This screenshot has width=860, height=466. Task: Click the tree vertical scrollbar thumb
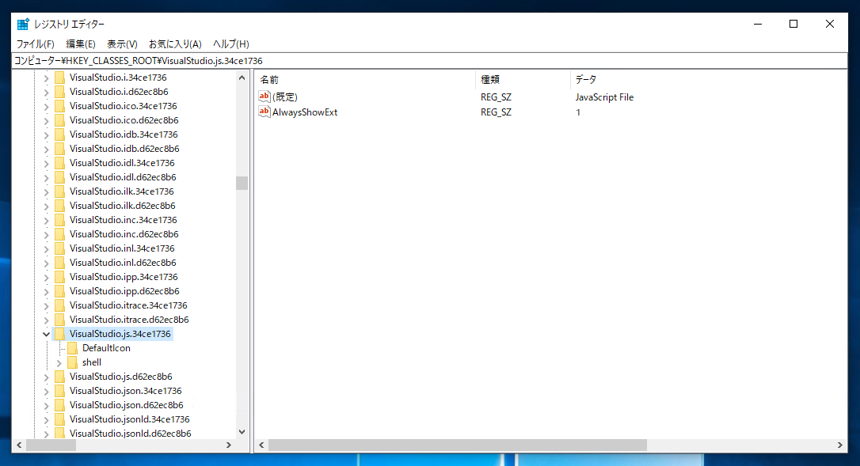(x=242, y=183)
